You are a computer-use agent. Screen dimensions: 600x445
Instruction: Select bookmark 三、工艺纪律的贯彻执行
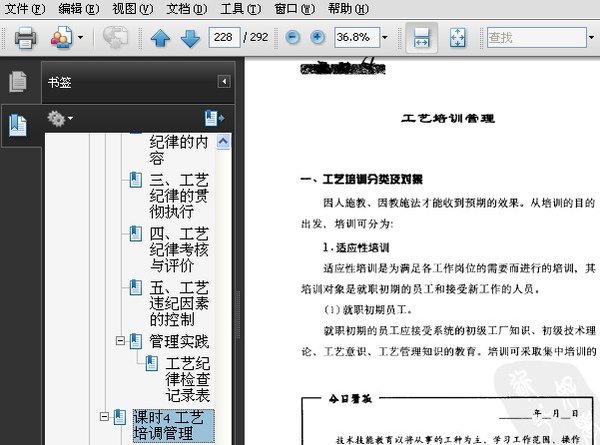tap(179, 196)
